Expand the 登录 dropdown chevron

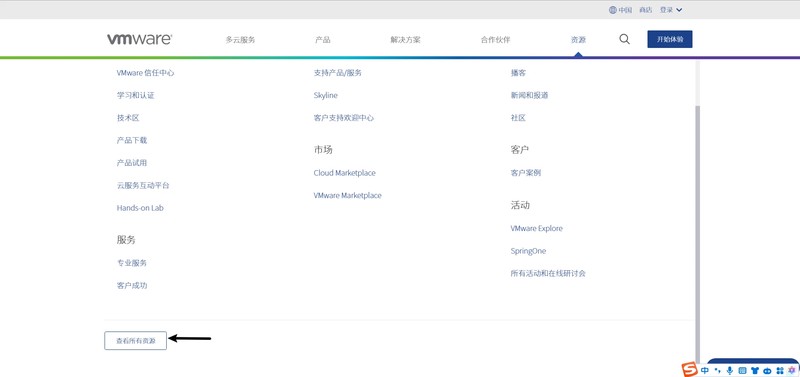[679, 10]
